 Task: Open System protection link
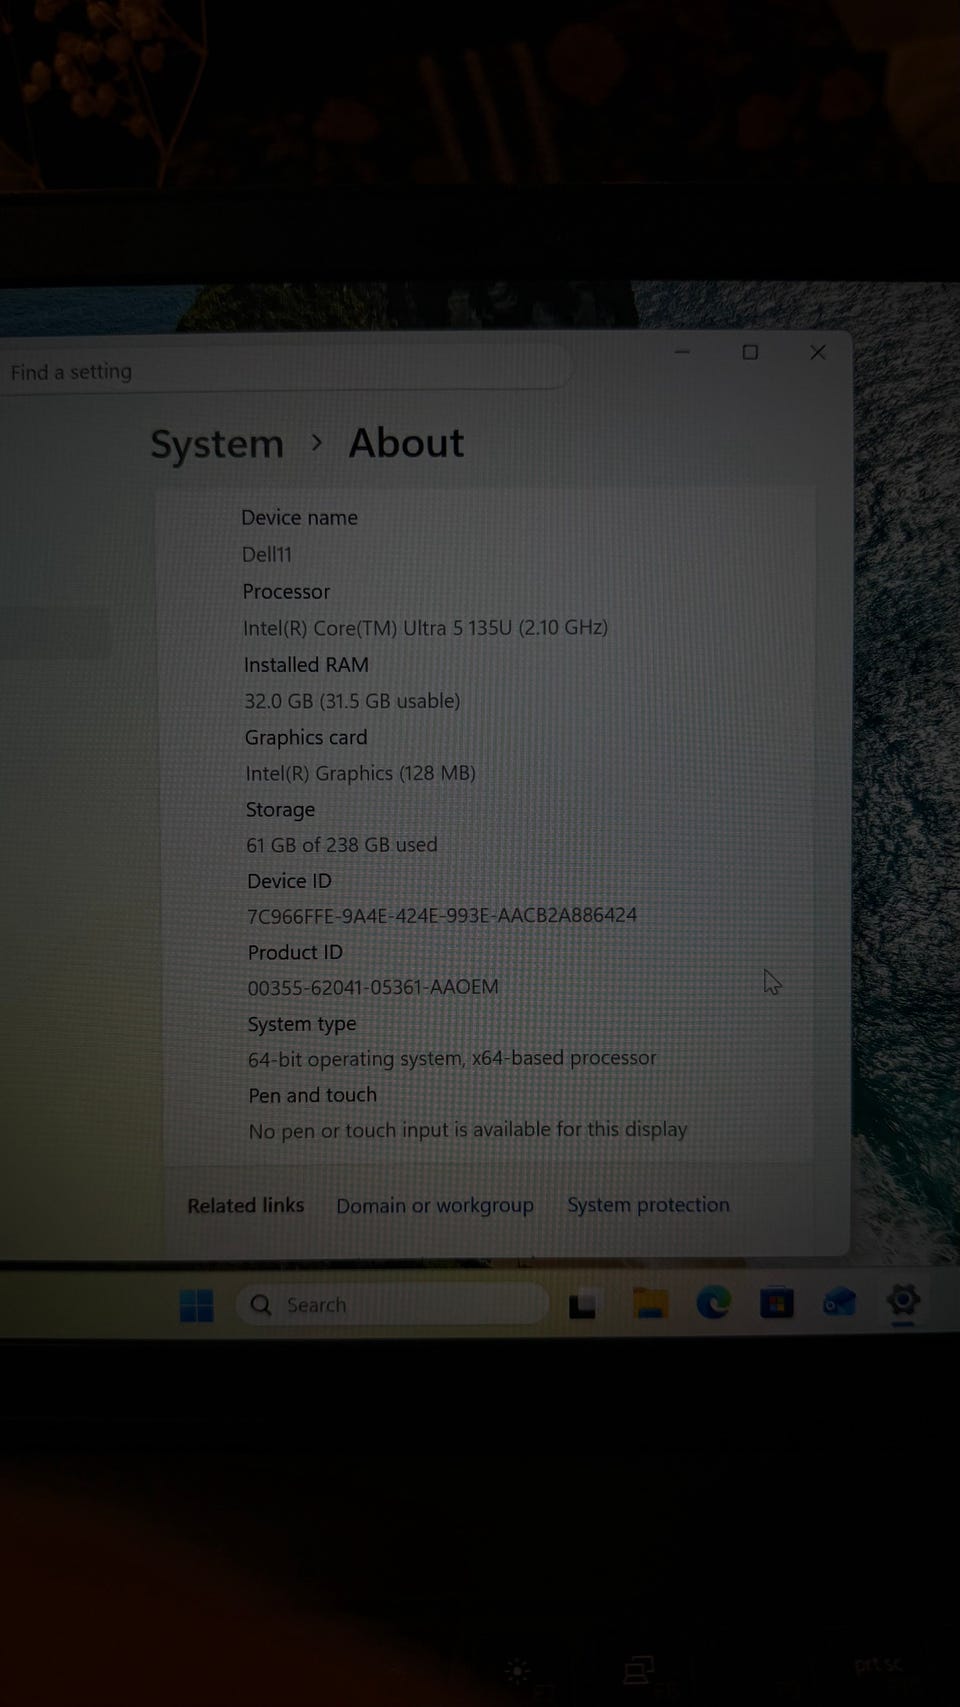648,1205
